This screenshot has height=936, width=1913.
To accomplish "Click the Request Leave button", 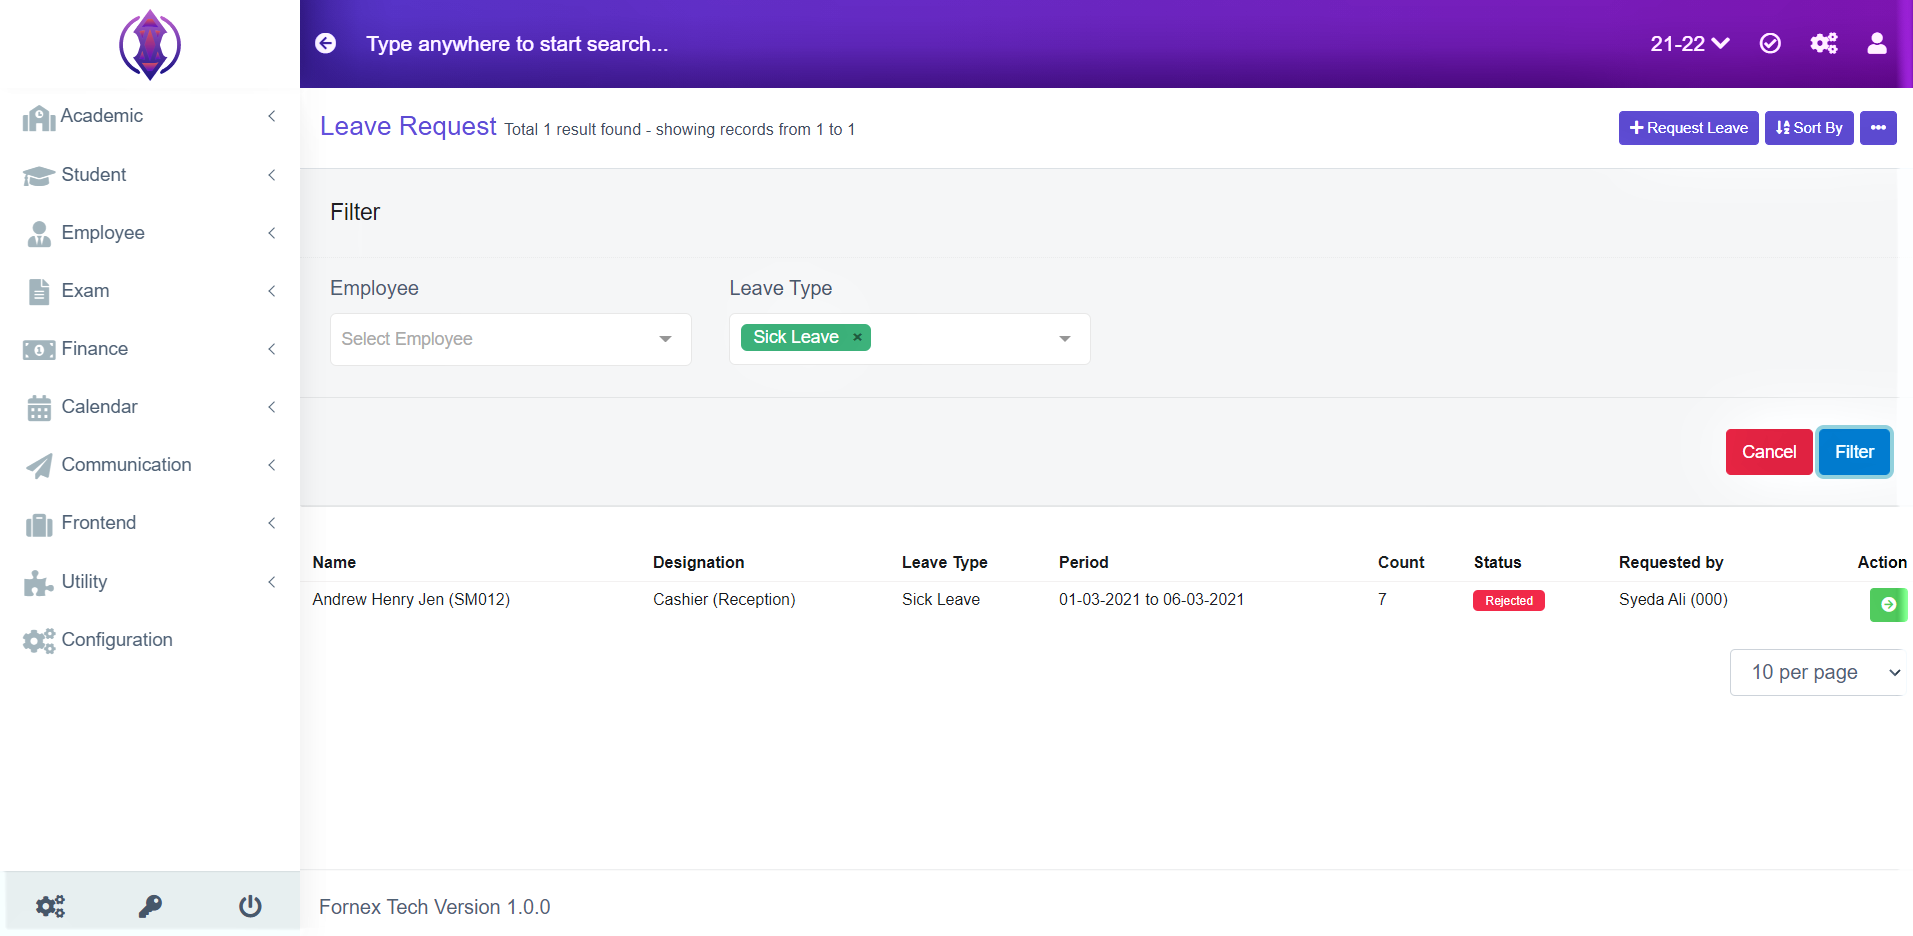I will coord(1688,128).
